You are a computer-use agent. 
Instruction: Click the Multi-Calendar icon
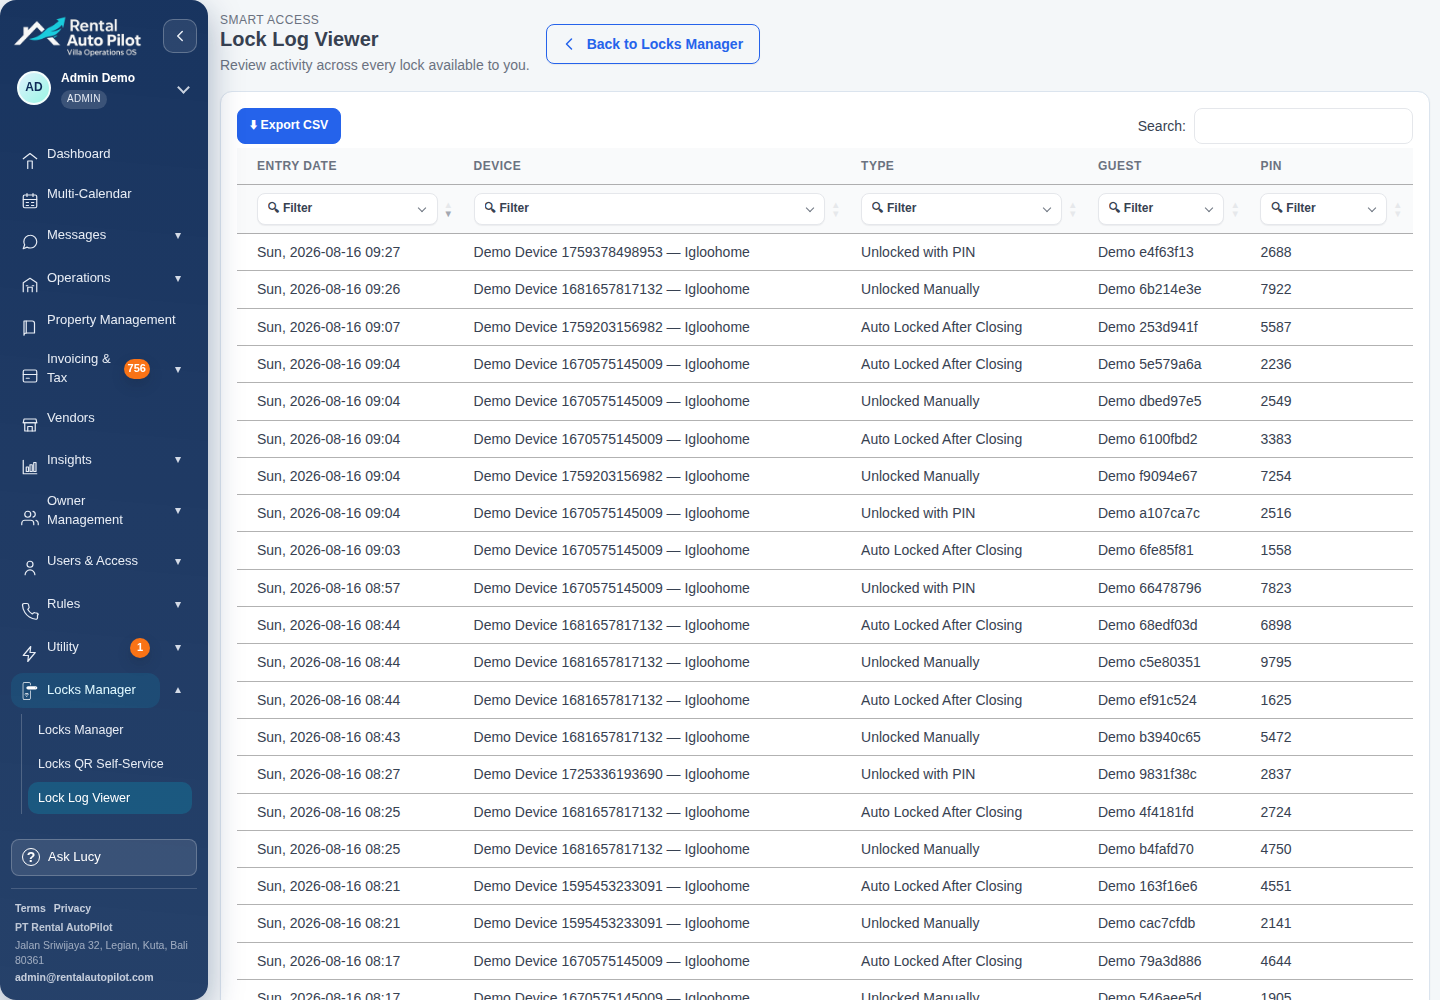pos(30,201)
